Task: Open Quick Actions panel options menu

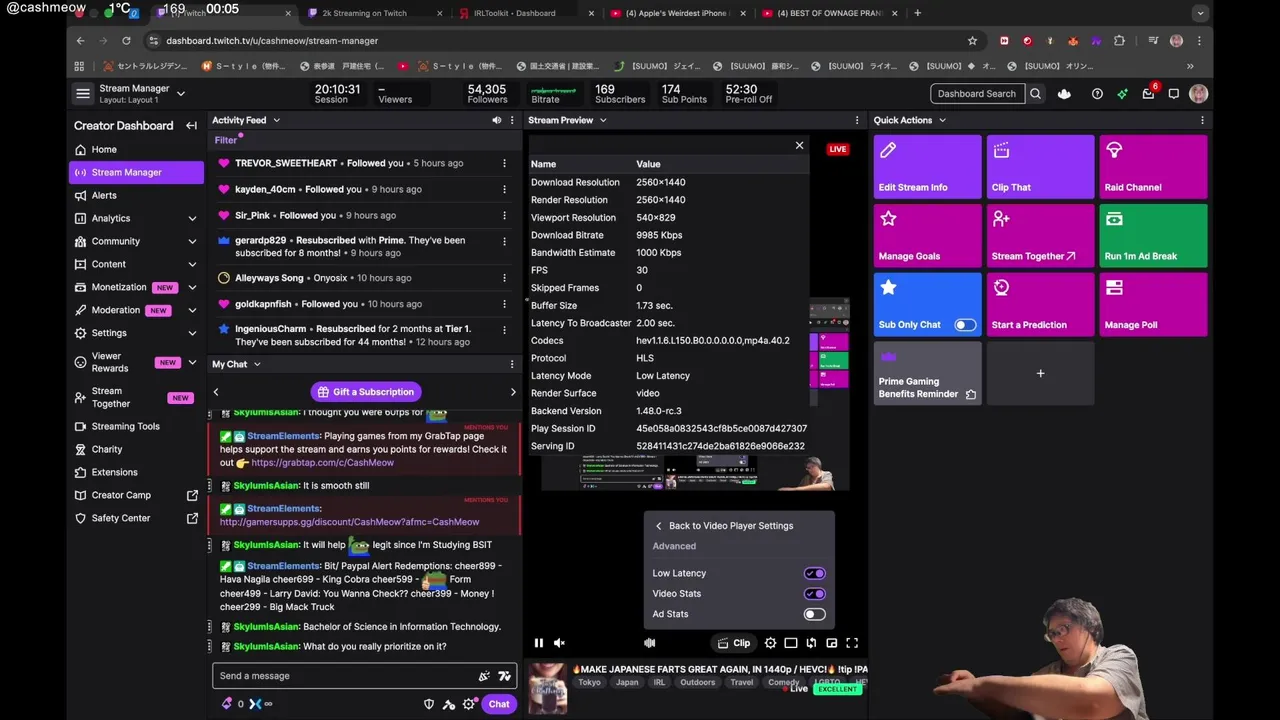Action: [x=1202, y=120]
